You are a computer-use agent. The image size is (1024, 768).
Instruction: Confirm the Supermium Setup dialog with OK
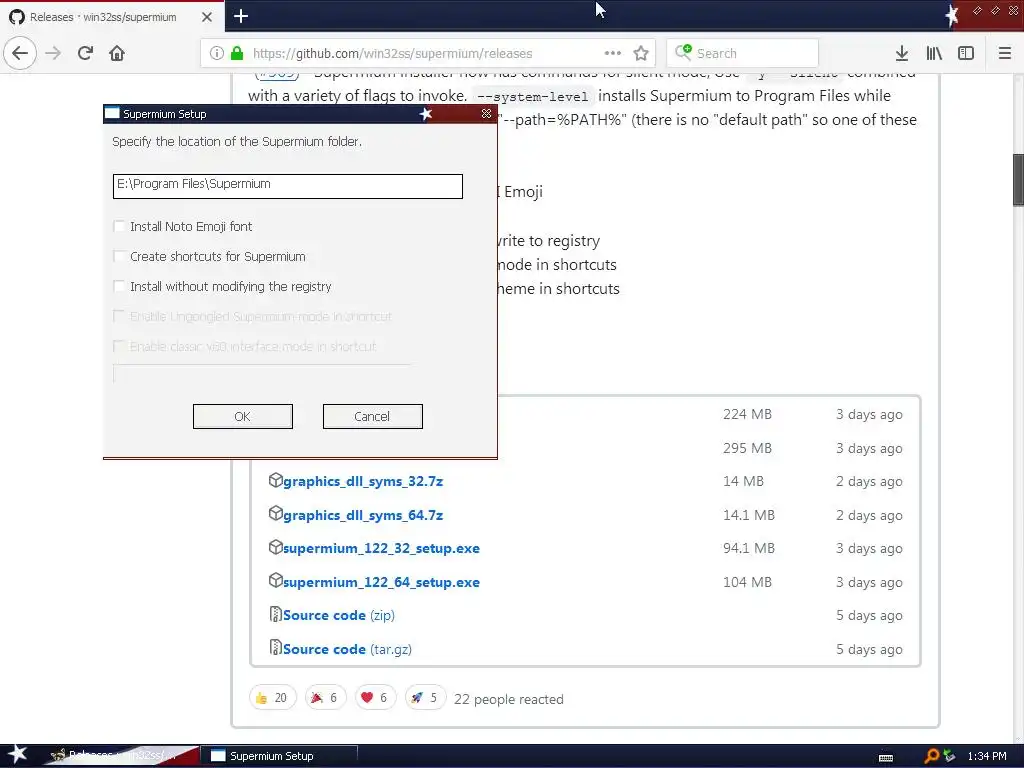pyautogui.click(x=243, y=417)
